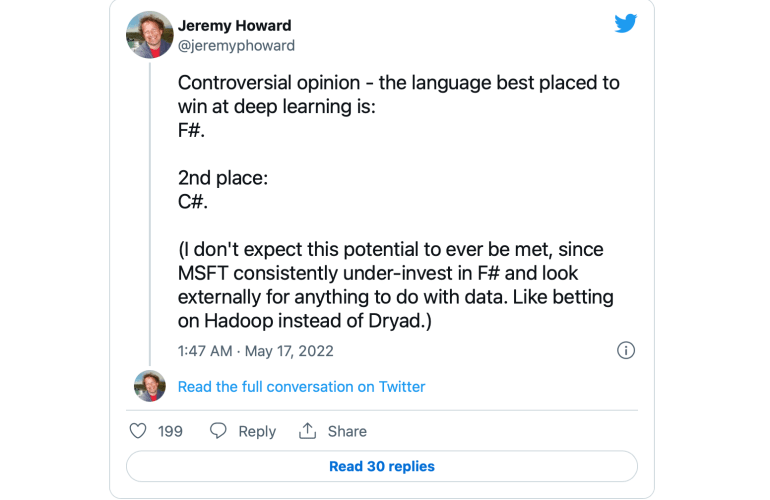
Task: Select the Reply text label
Action: [257, 431]
